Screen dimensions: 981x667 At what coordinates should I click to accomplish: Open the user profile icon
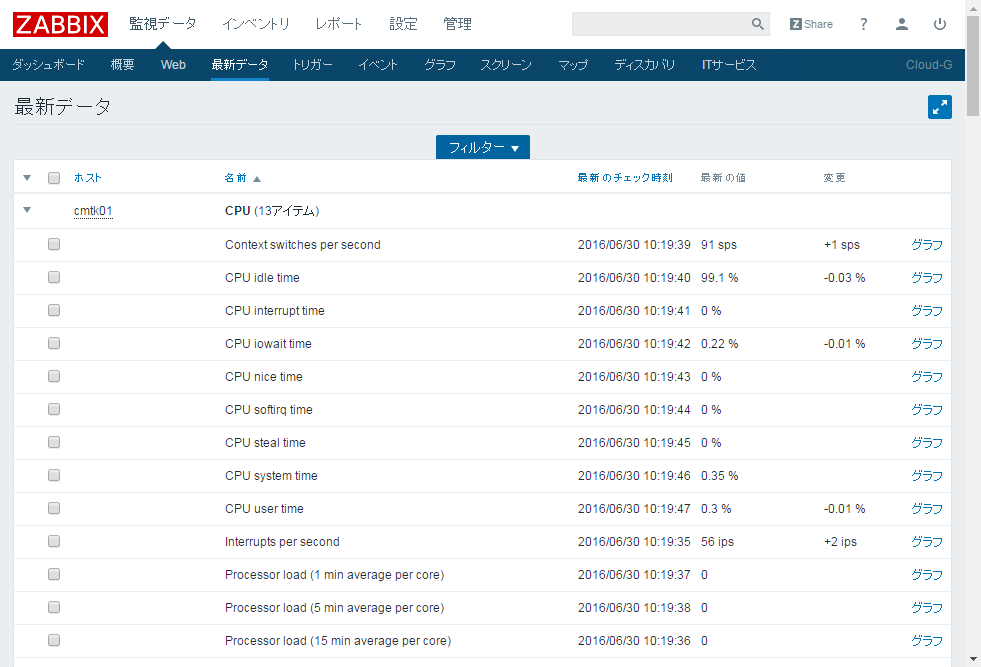coord(901,23)
